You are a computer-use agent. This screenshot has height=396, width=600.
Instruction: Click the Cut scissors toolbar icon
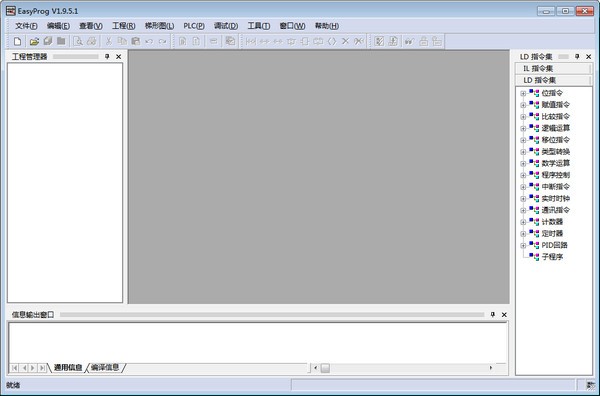(x=109, y=41)
